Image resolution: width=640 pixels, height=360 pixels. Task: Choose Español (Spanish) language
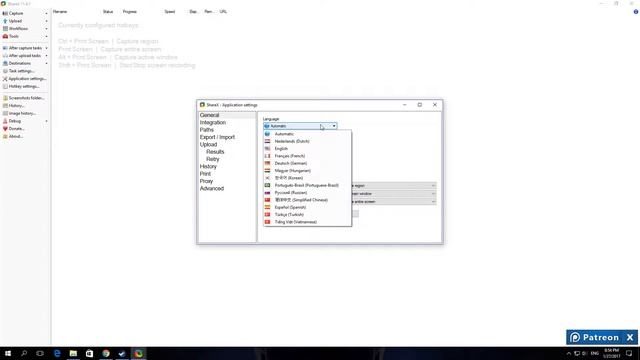point(307,207)
